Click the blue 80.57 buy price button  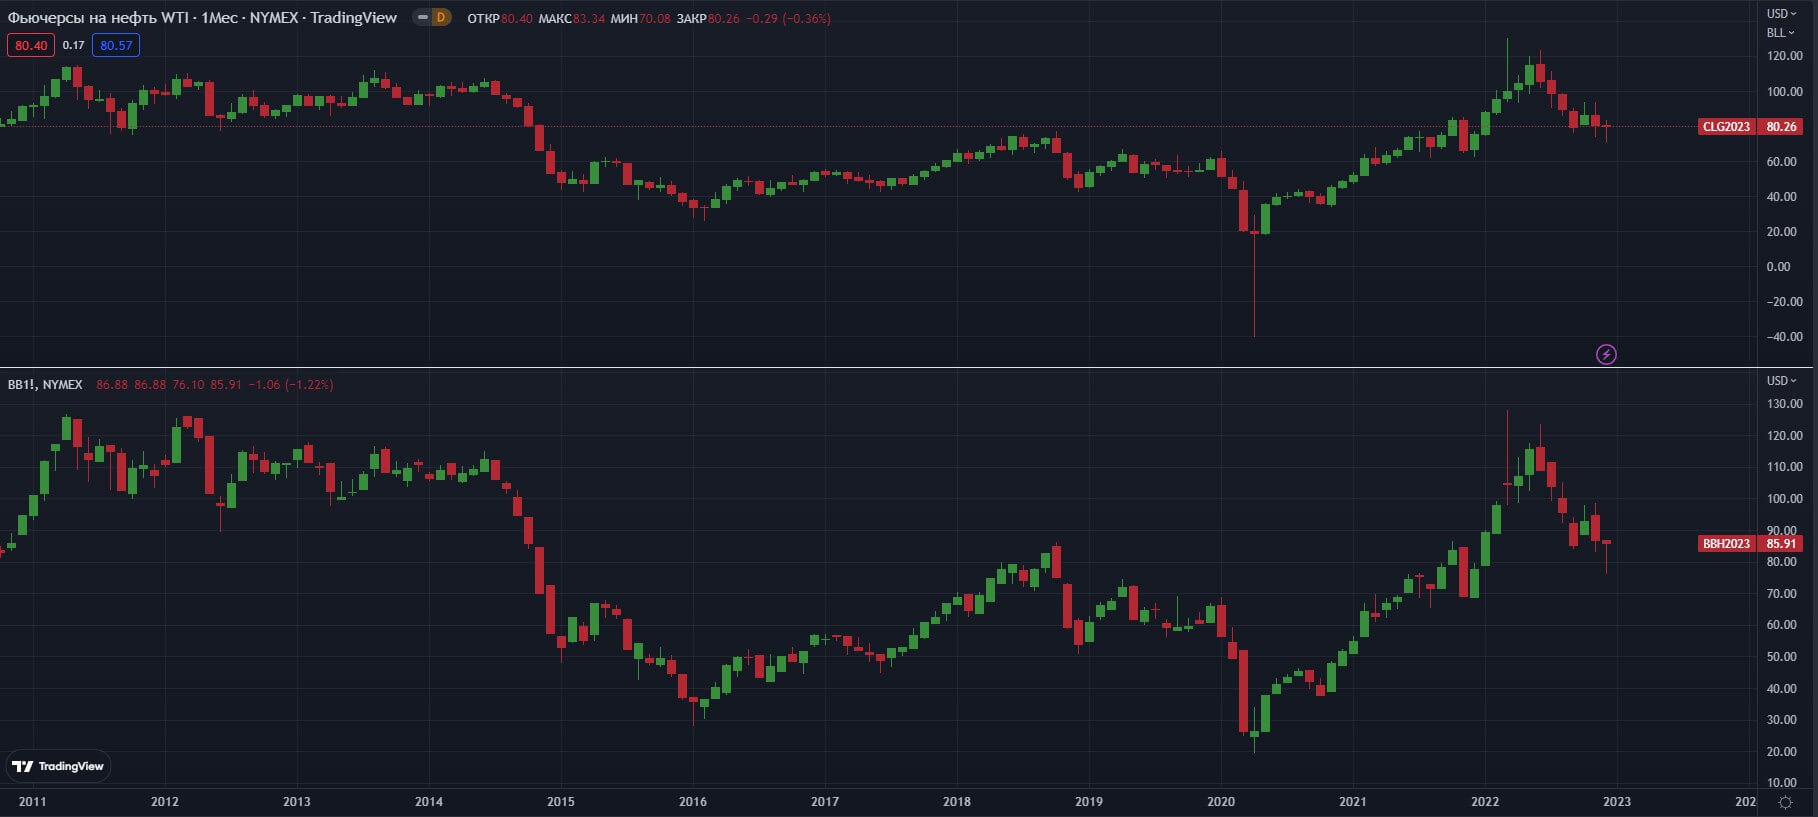click(x=116, y=45)
